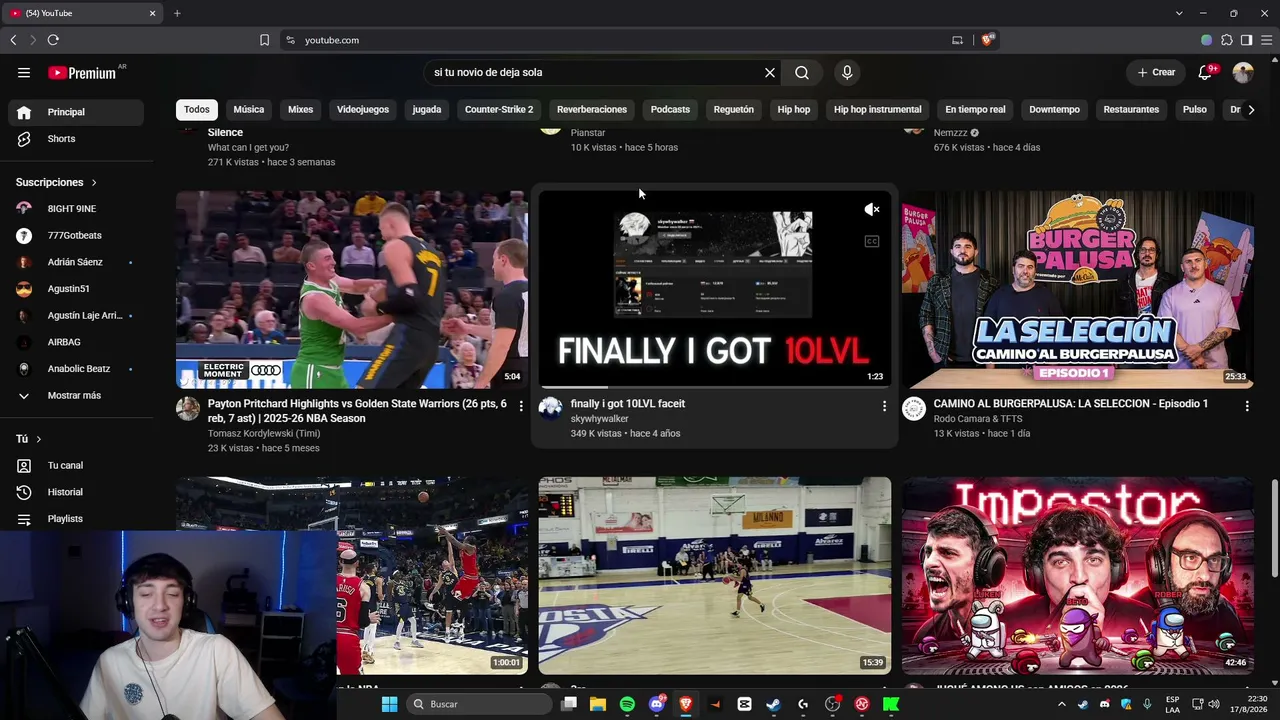This screenshot has width=1280, height=720.
Task: Select the Counter-Strike 2 filter chip
Action: click(x=499, y=109)
